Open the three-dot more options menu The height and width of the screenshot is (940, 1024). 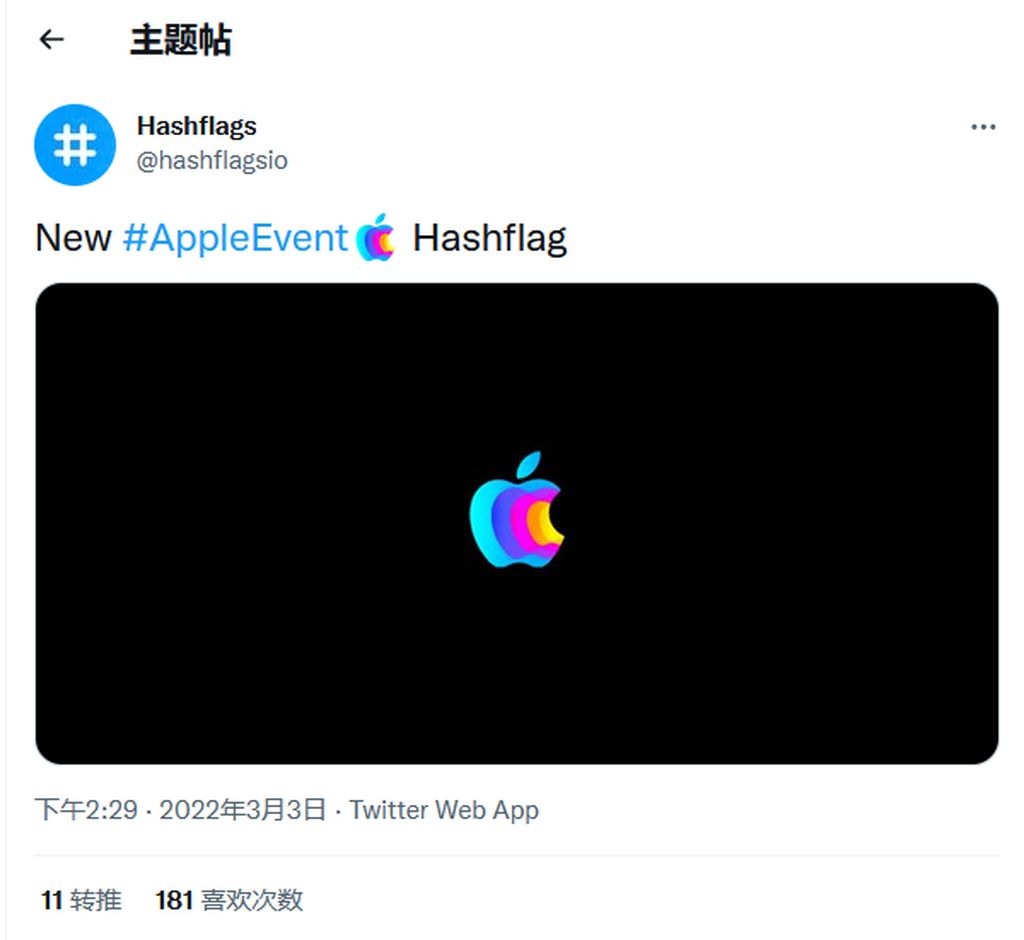click(x=983, y=127)
